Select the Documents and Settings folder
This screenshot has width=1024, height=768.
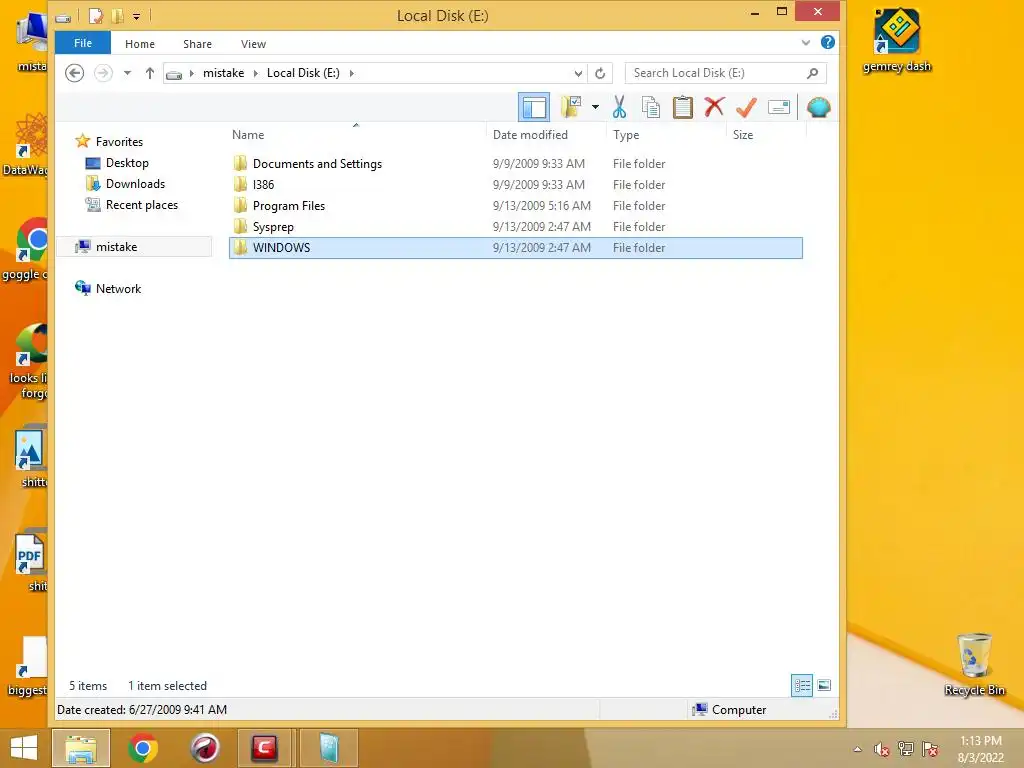point(317,164)
